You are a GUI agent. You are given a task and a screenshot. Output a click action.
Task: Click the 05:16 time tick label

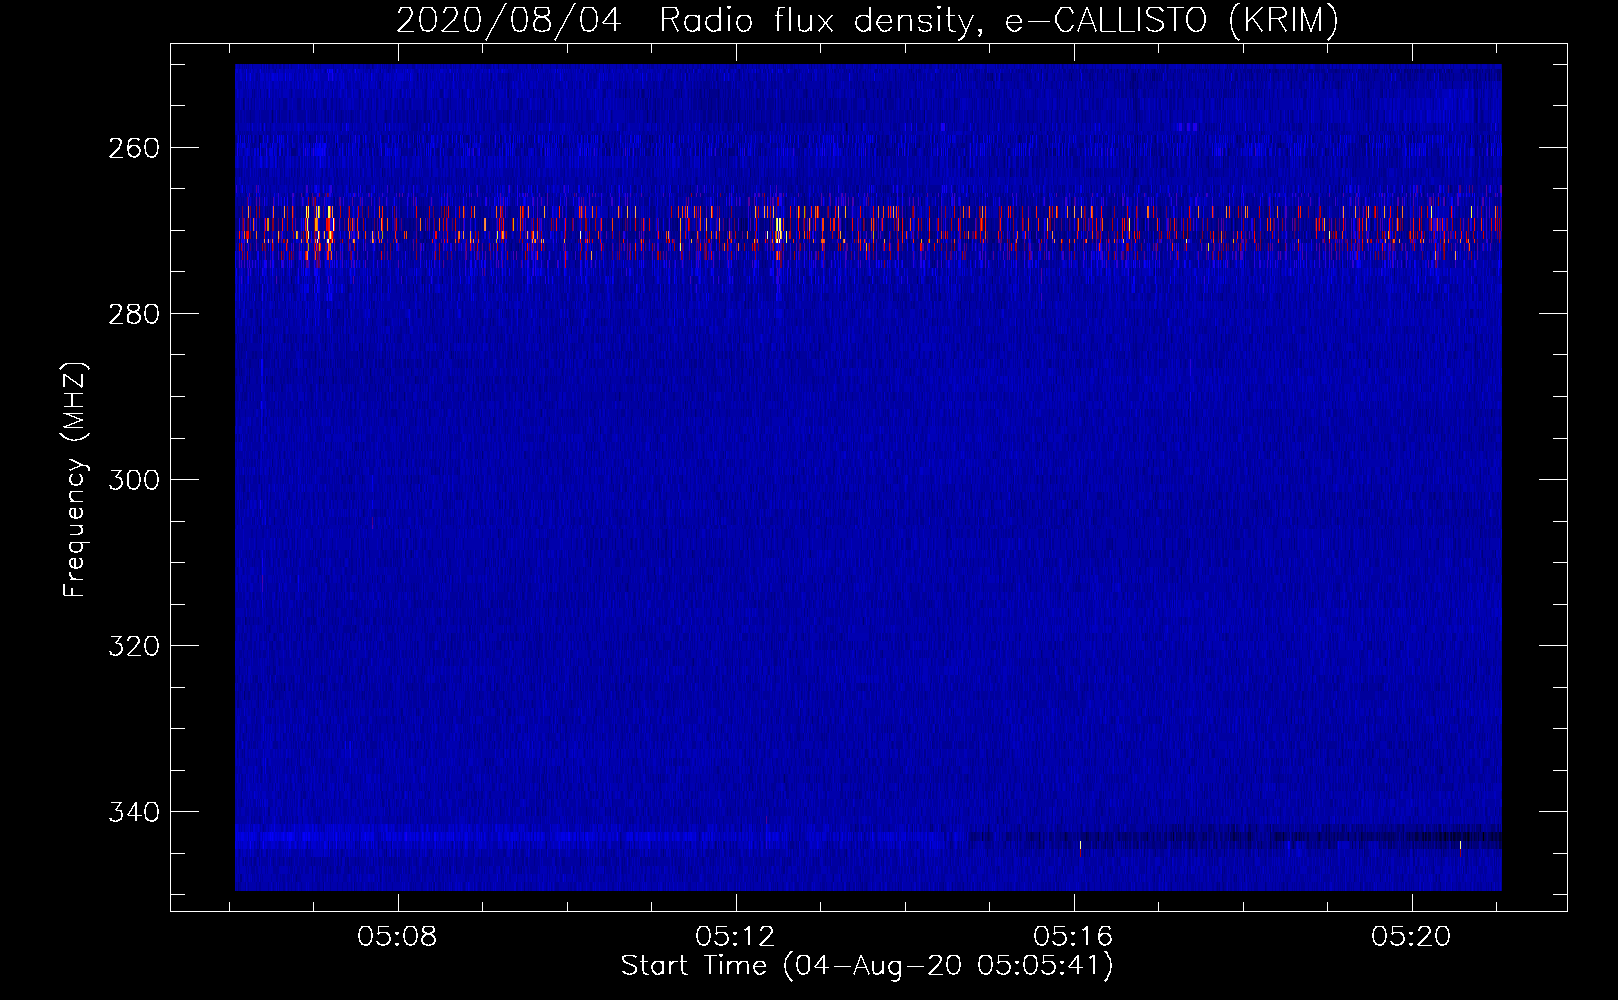coord(1074,937)
